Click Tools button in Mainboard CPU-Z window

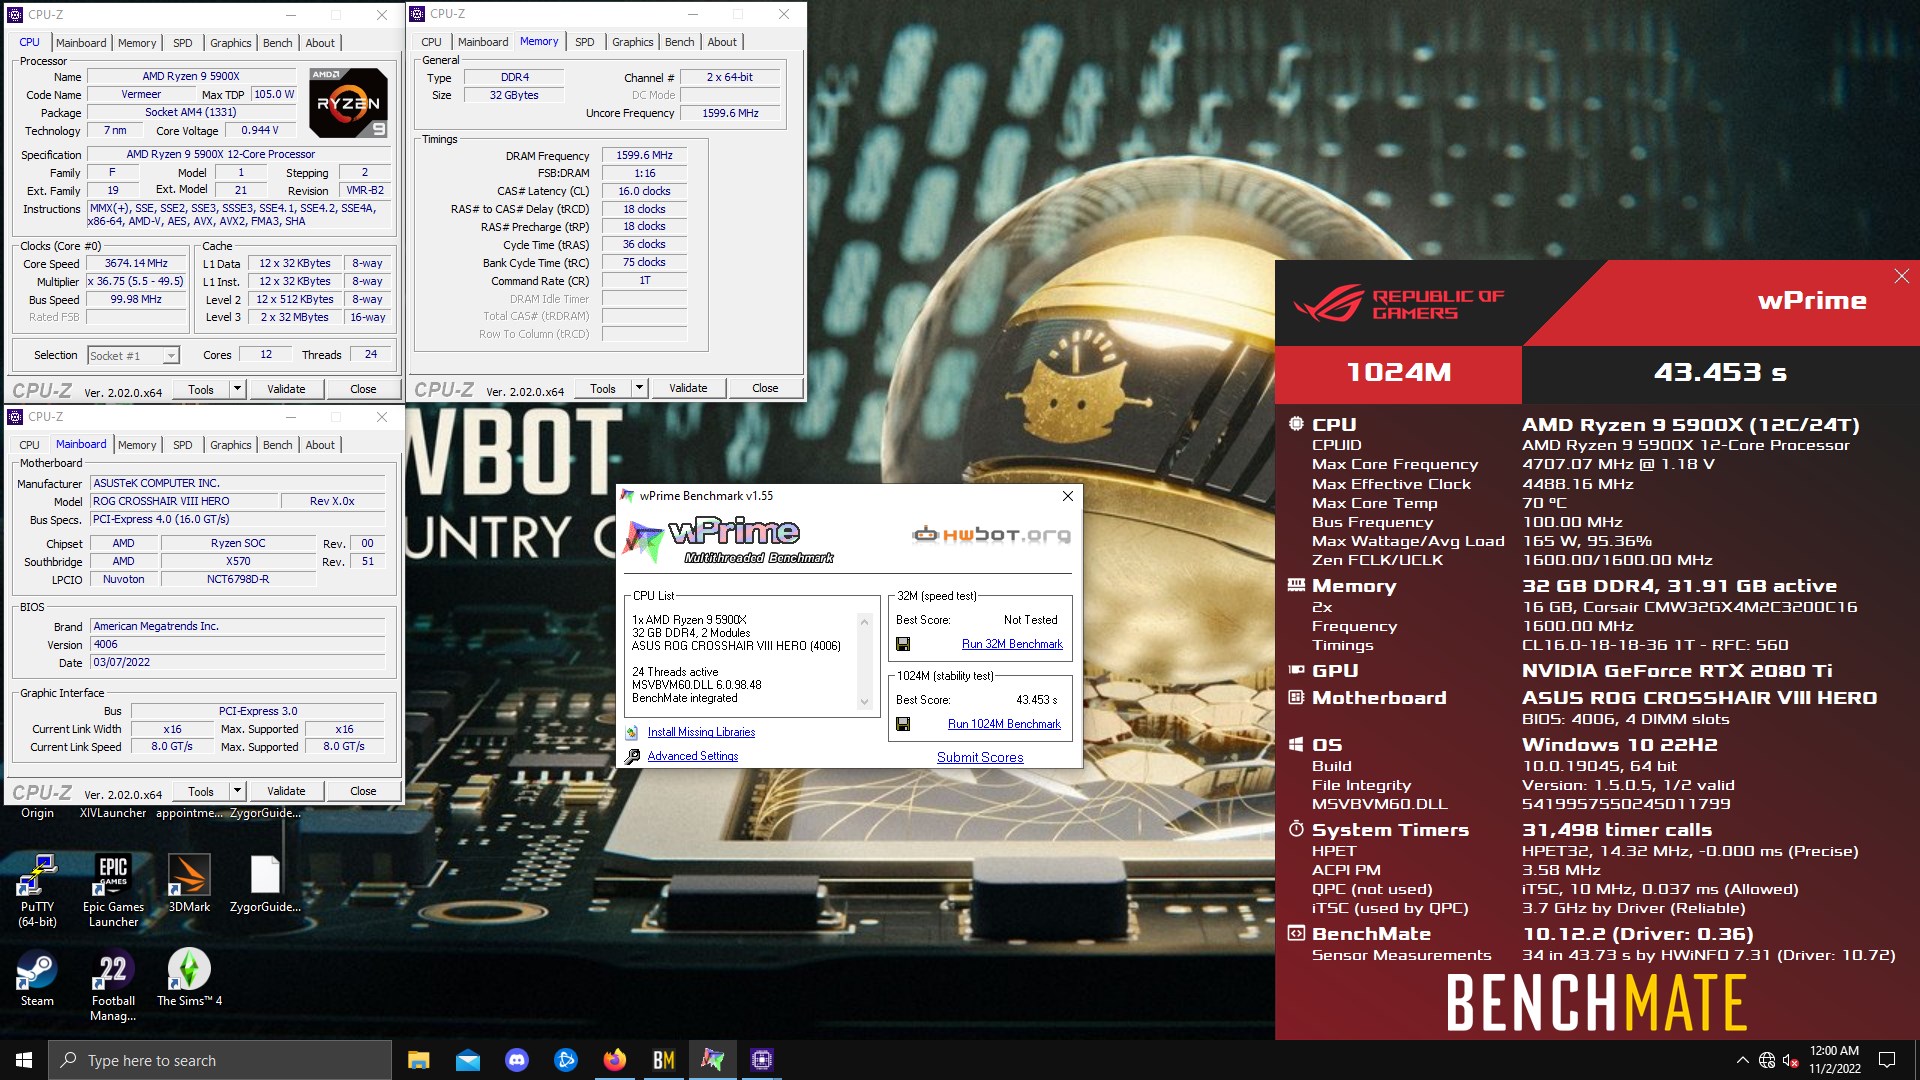click(201, 791)
